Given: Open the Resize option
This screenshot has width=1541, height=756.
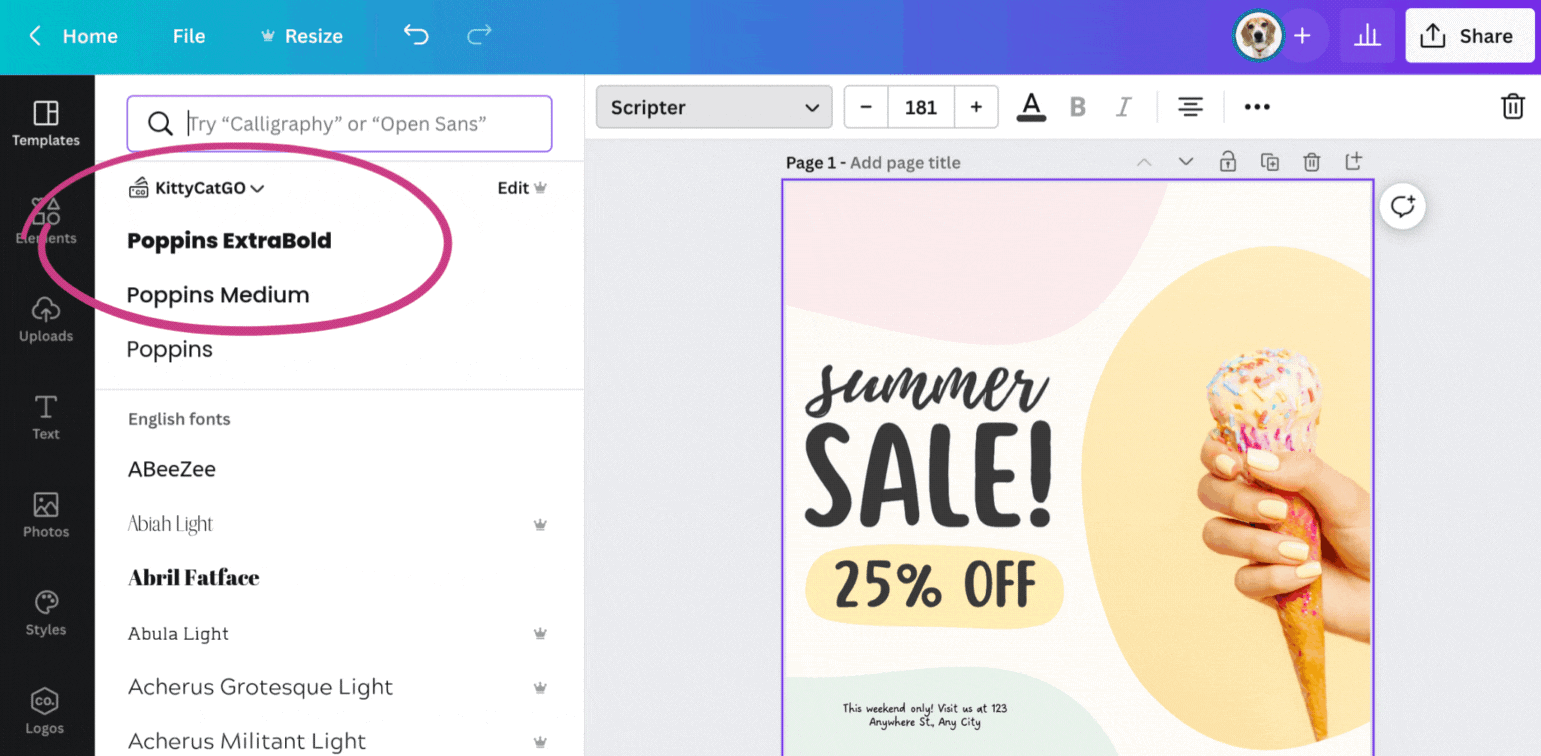Looking at the screenshot, I should click(x=301, y=36).
